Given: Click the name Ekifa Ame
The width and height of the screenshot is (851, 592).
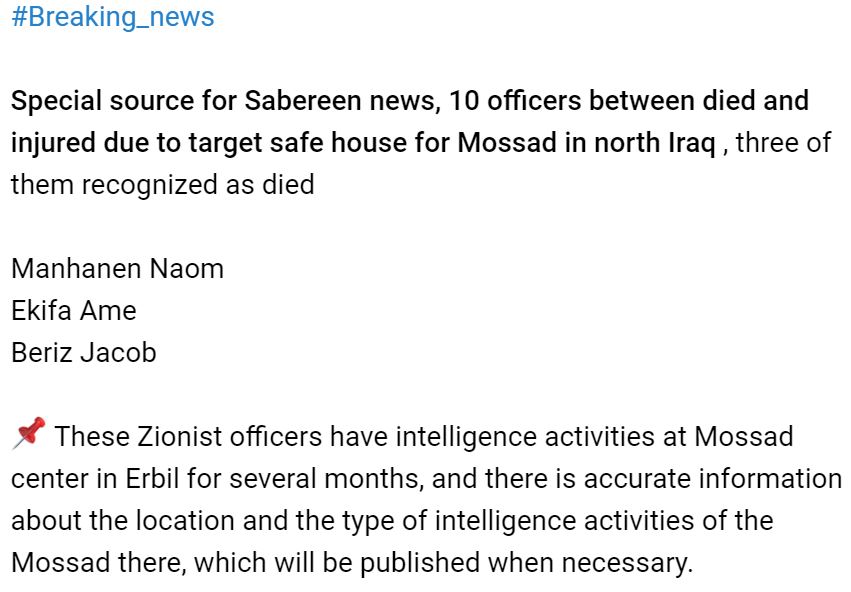Looking at the screenshot, I should click(73, 311).
